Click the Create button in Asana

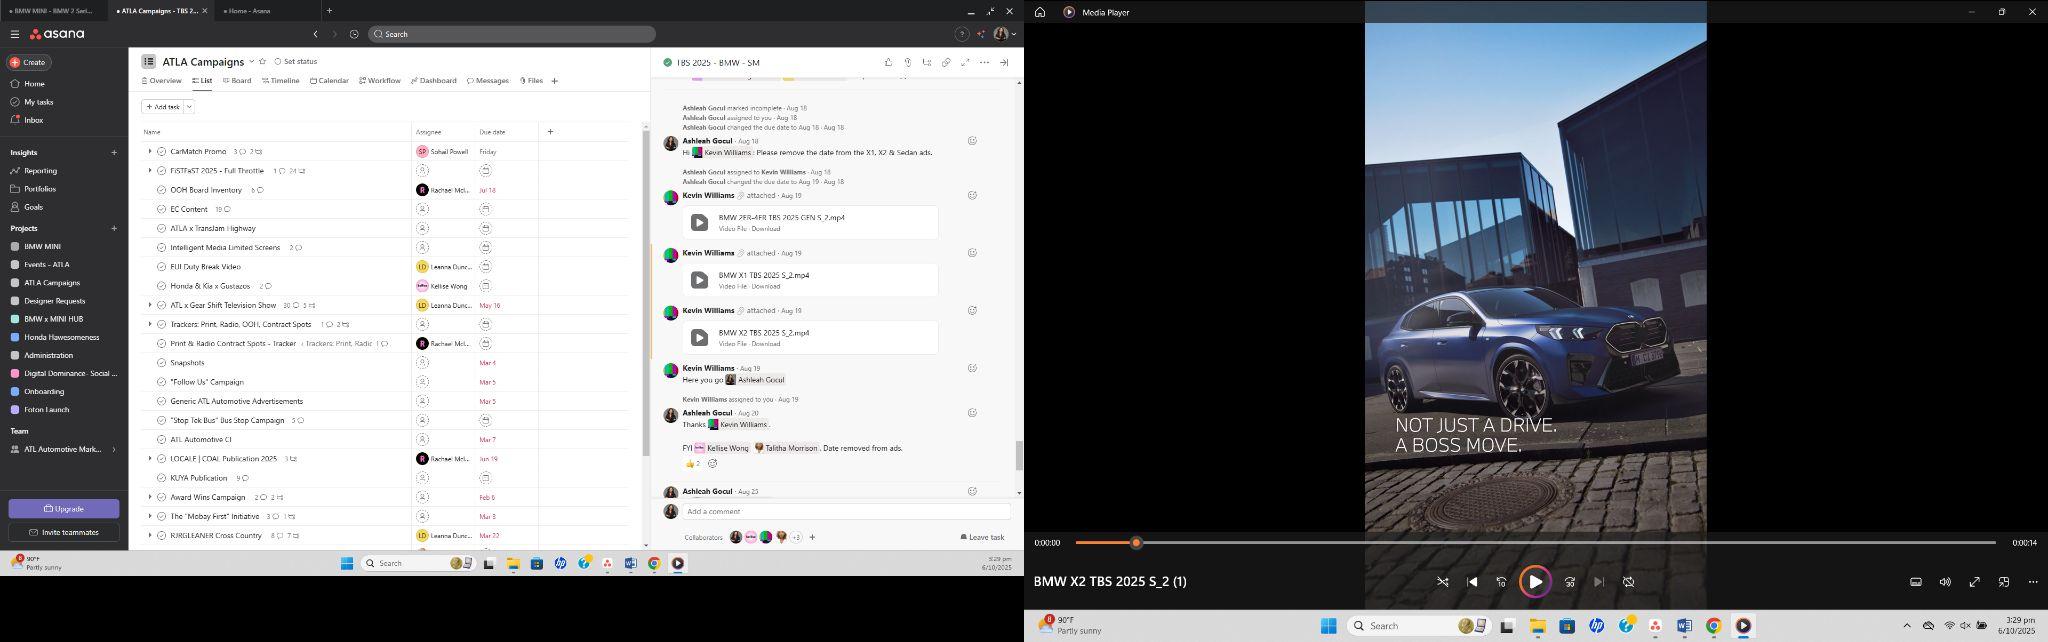(x=28, y=62)
